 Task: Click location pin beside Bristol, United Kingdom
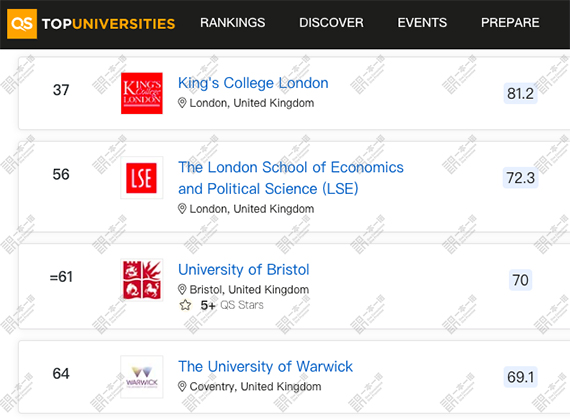(x=182, y=289)
